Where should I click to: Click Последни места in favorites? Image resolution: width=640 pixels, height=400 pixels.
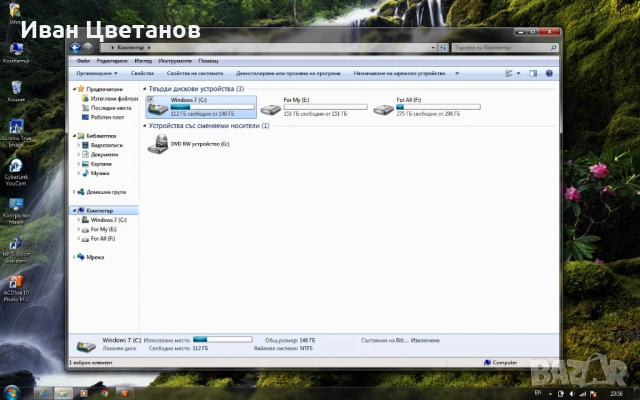[x=107, y=108]
